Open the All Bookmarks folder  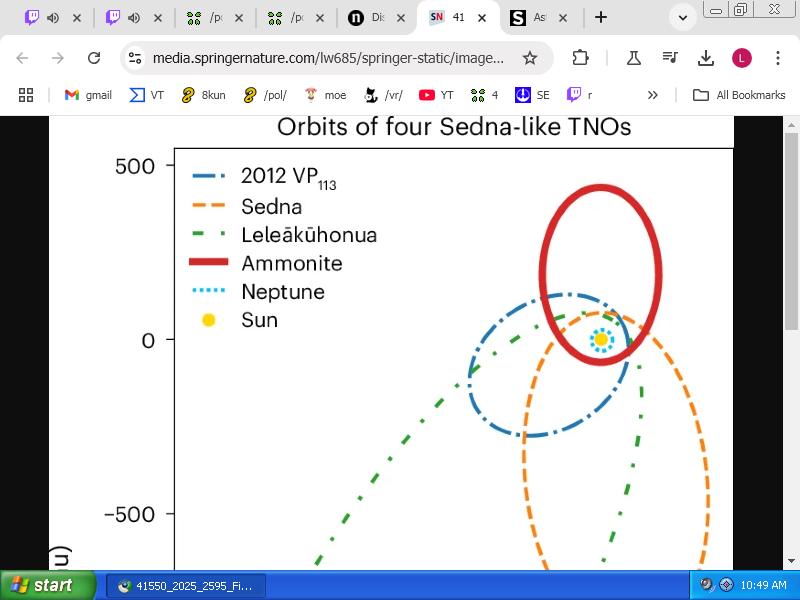[739, 95]
